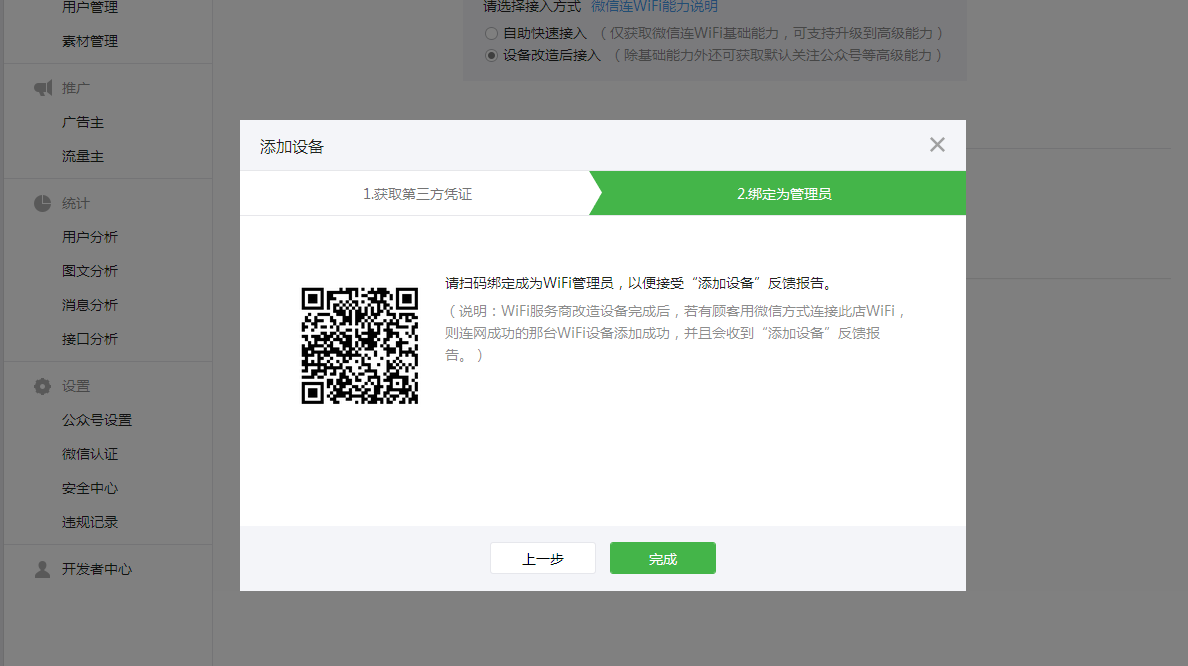The image size is (1188, 666).
Task: Click the 设置 section heading
Action: 75,386
